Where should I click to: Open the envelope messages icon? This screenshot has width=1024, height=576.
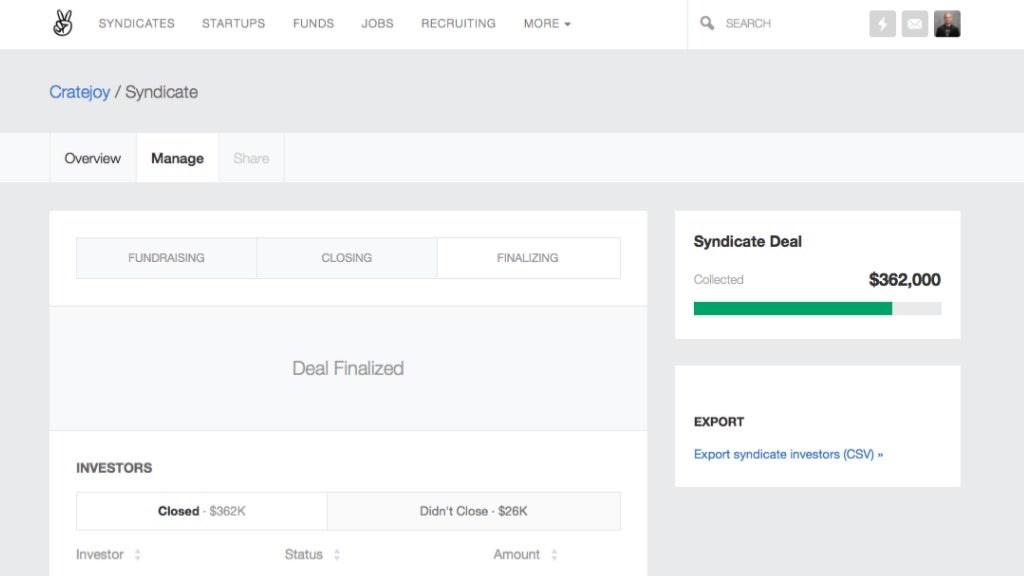(914, 24)
